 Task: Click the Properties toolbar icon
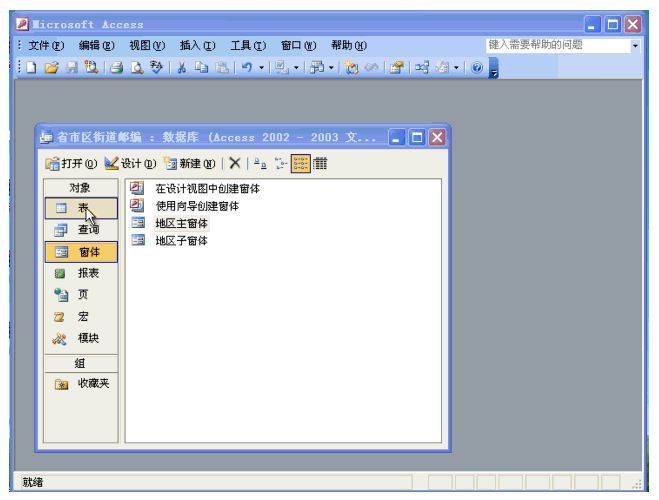(396, 68)
